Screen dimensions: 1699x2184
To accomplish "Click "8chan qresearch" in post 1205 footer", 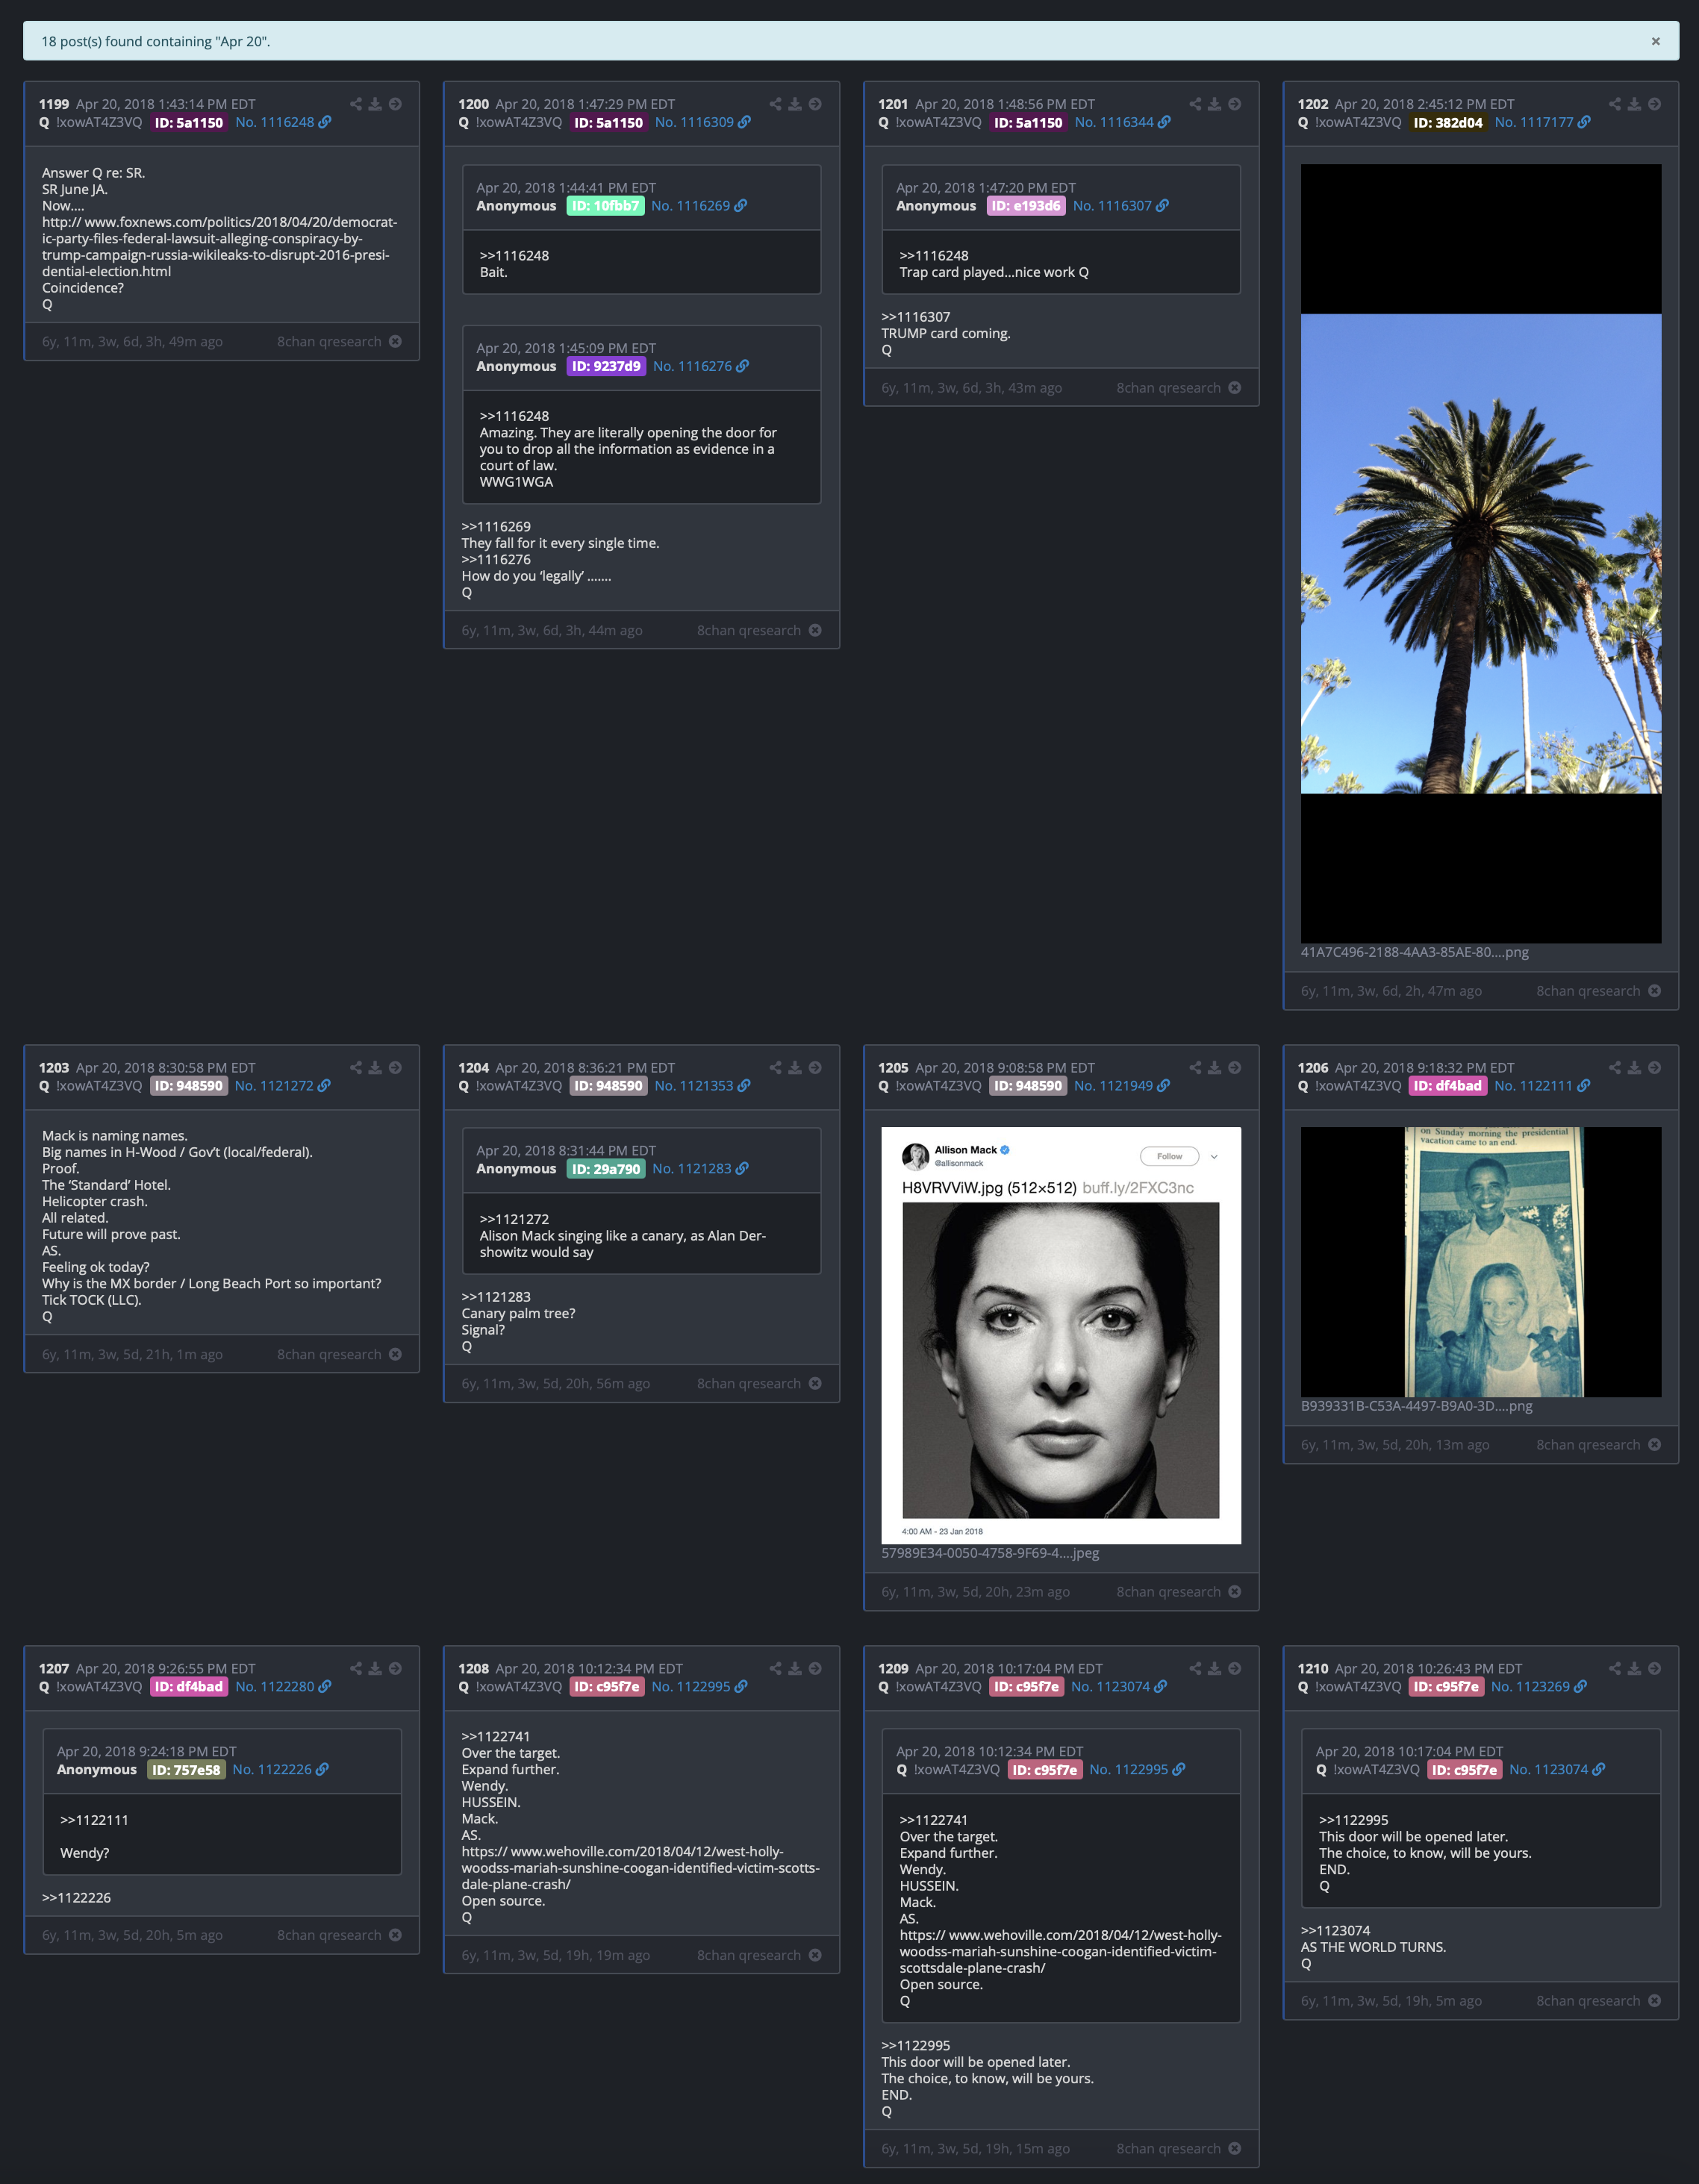I will 1168,1592.
